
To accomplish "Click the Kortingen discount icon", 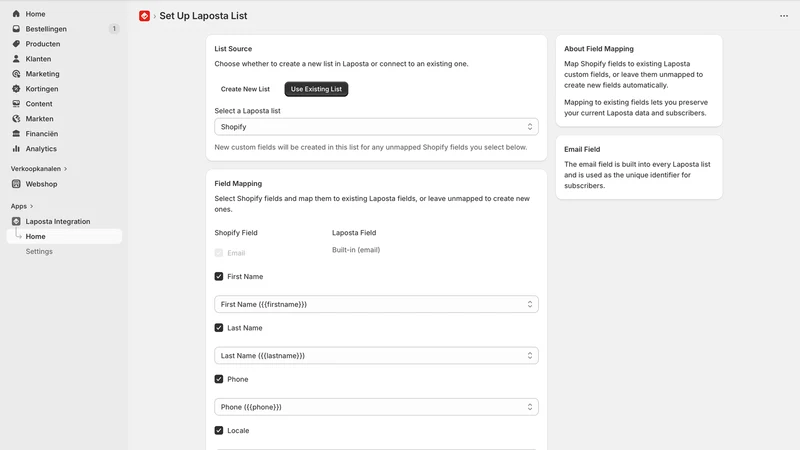I will click(x=16, y=89).
